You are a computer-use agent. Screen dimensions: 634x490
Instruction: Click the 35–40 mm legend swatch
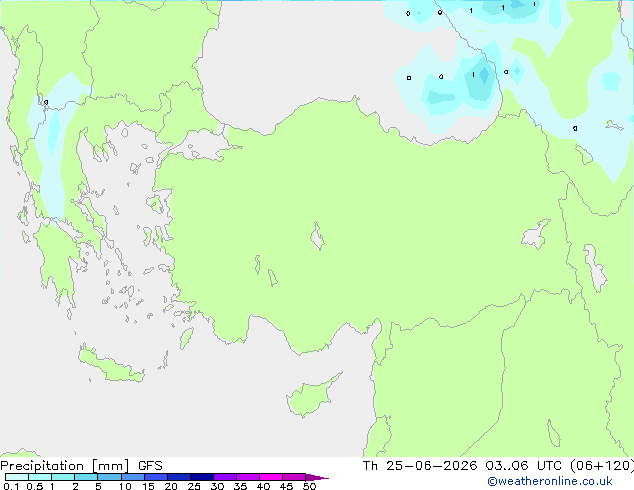248,477
